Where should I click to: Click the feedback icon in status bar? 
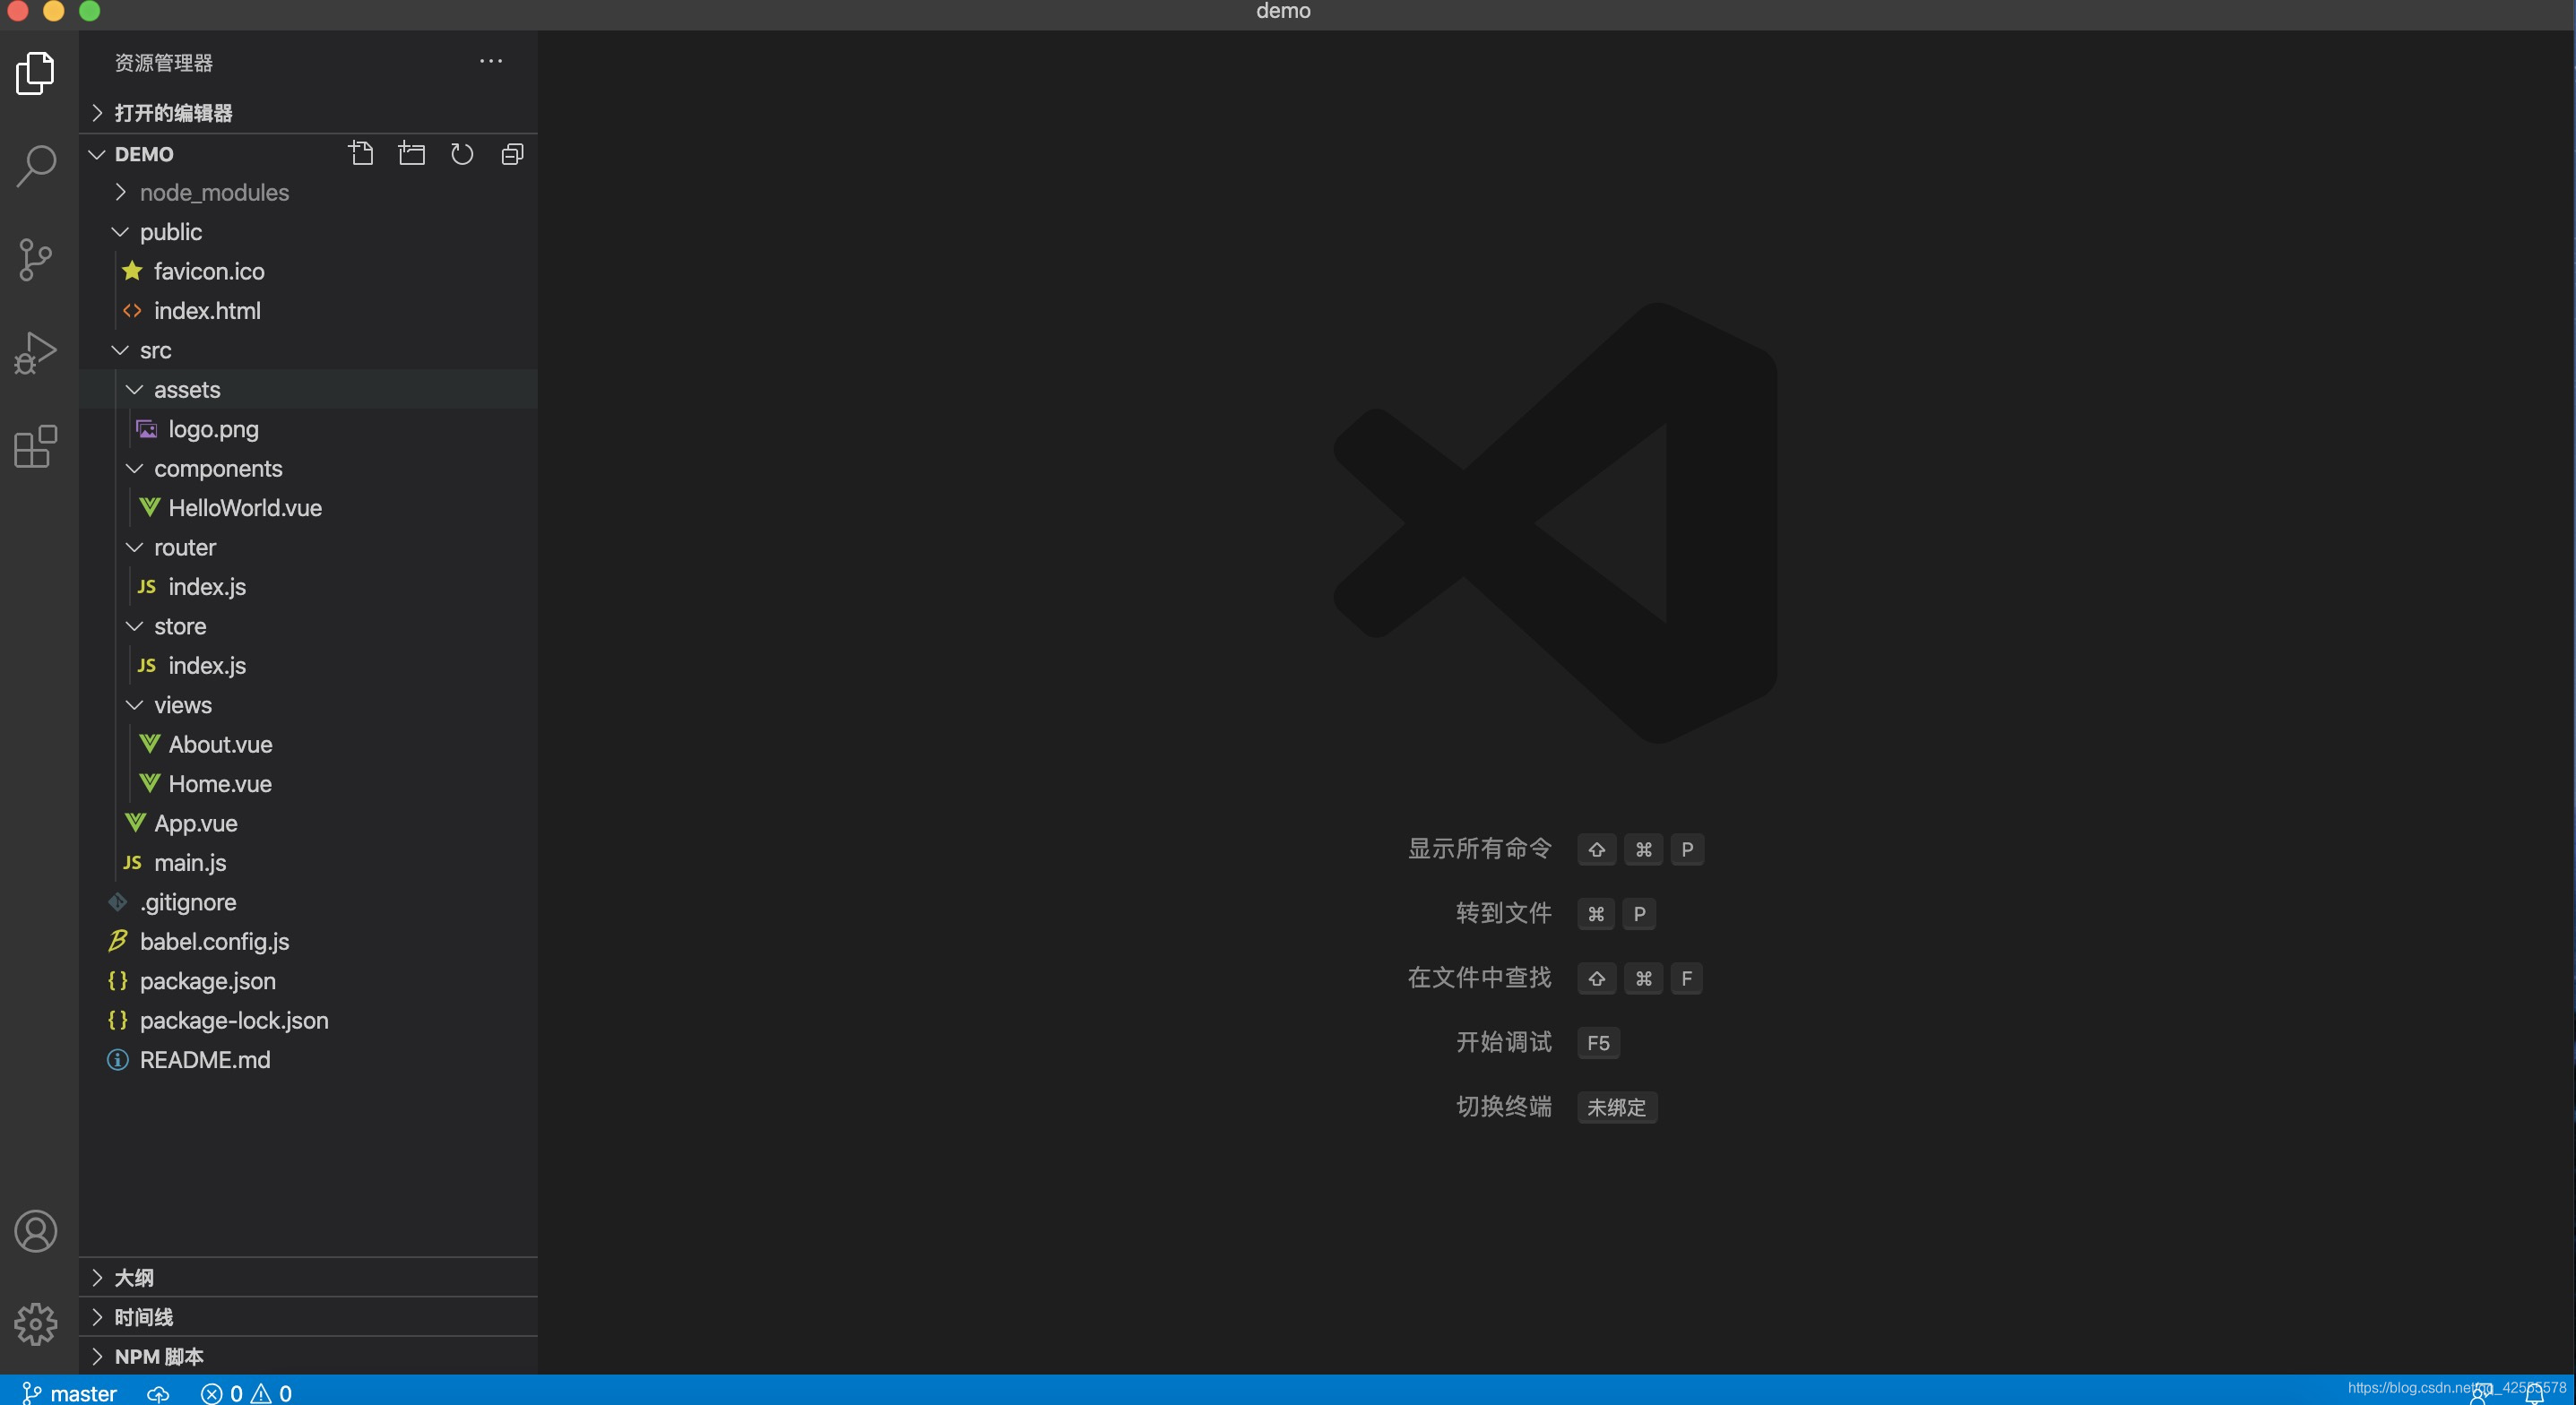pos(2480,1393)
